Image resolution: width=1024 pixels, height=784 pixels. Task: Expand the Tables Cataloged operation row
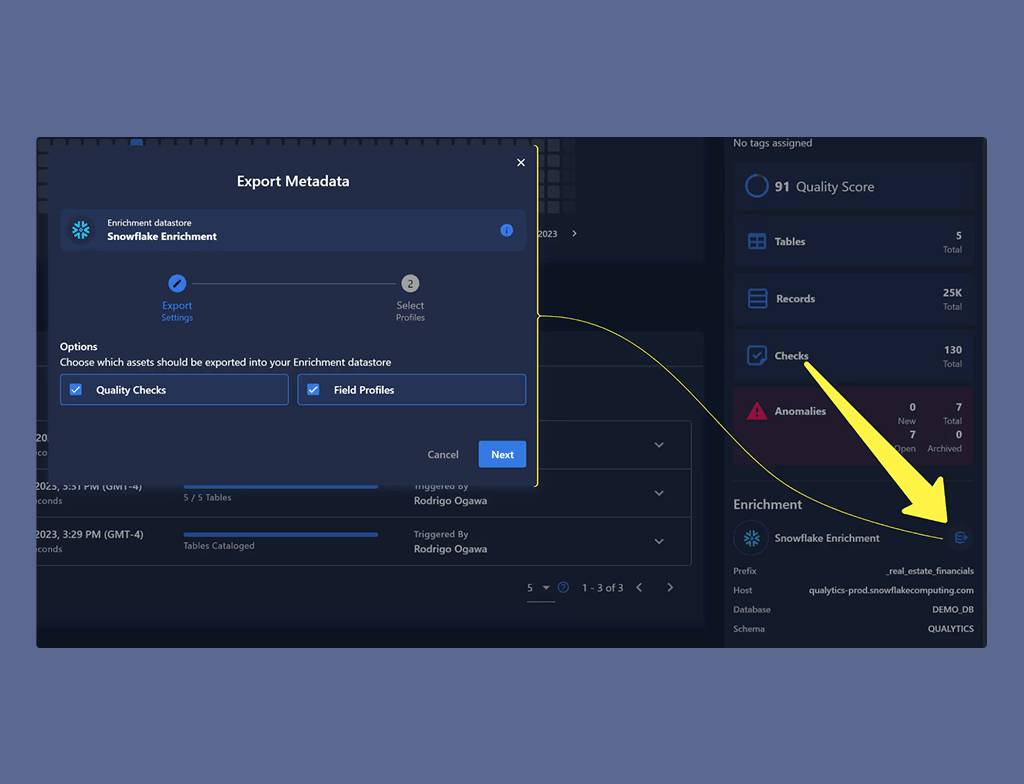click(x=659, y=542)
